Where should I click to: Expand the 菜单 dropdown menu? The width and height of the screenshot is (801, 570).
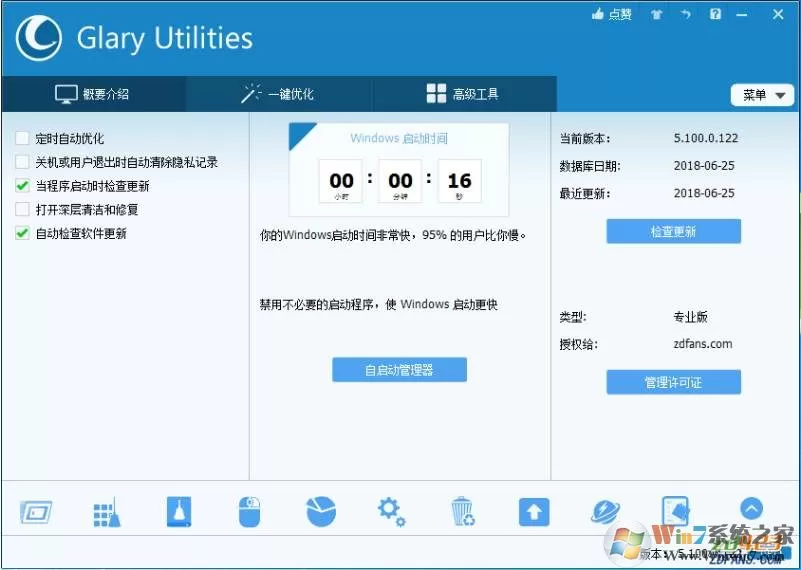click(763, 95)
